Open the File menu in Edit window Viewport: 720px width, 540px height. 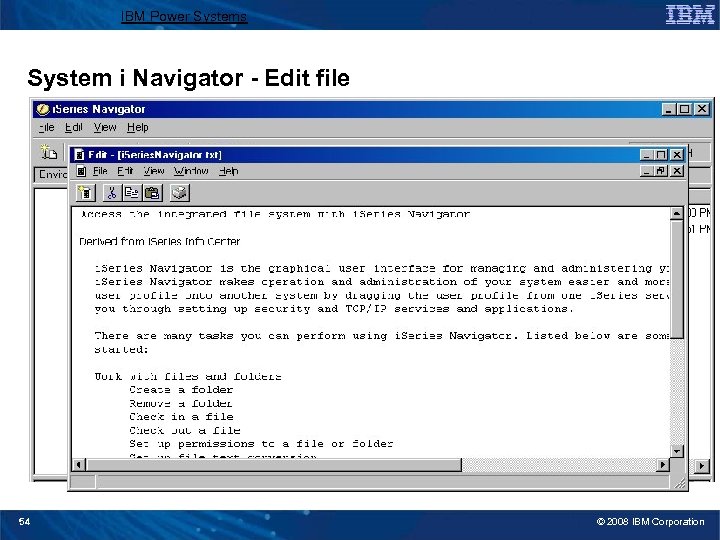coord(100,171)
